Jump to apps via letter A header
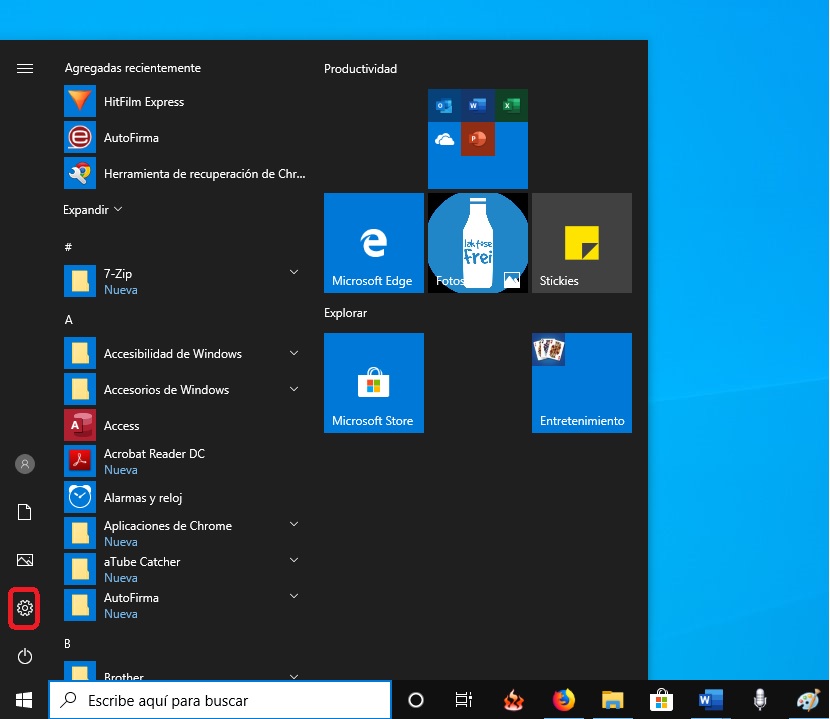The height and width of the screenshot is (719, 830). pos(69,320)
